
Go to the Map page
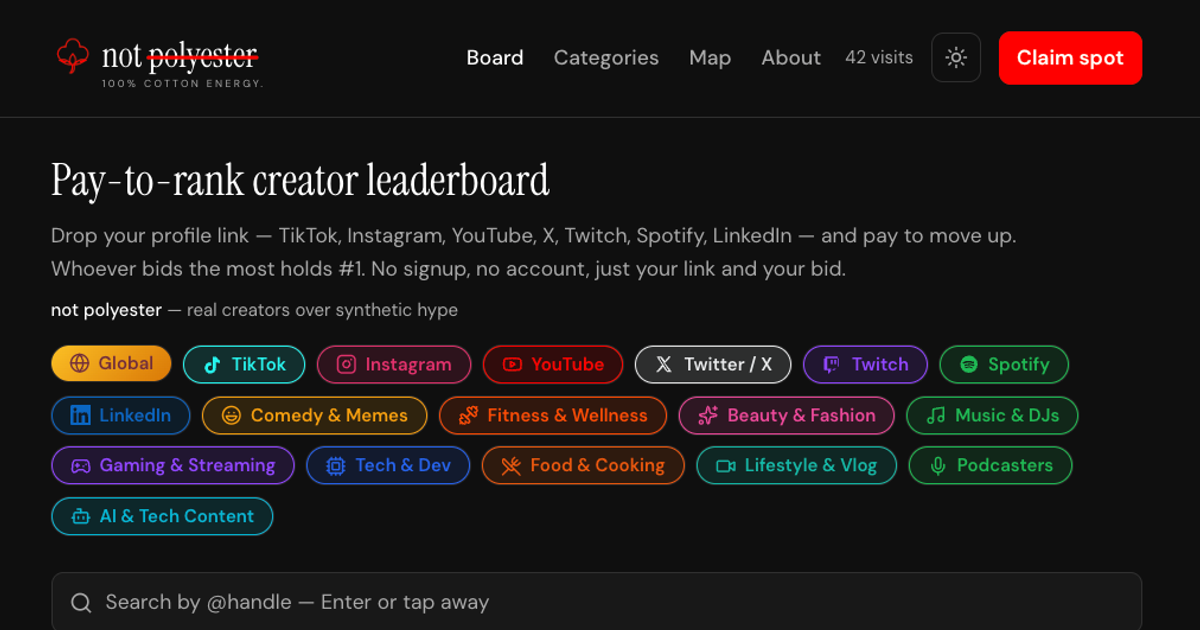pos(710,58)
